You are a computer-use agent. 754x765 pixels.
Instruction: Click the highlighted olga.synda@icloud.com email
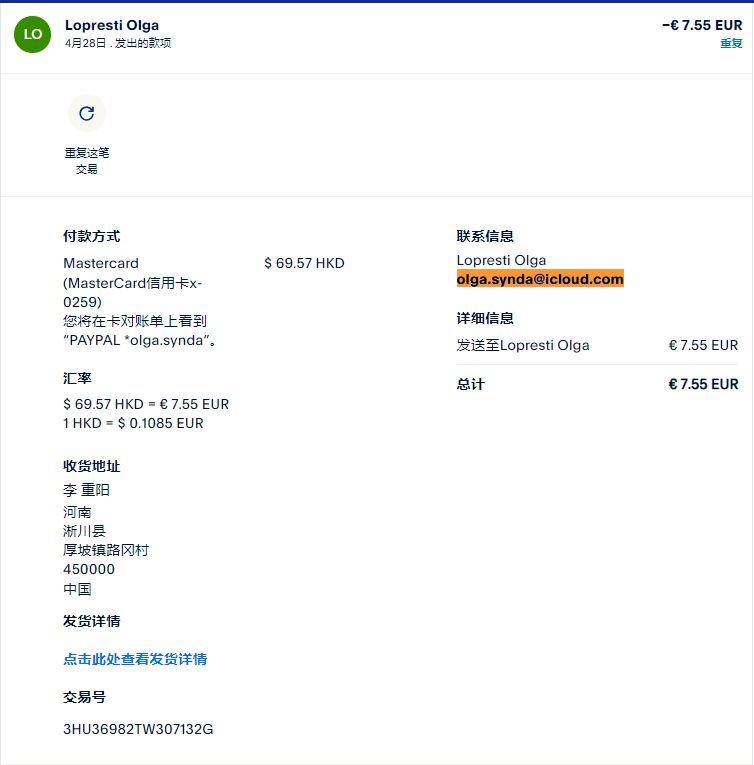coord(540,279)
